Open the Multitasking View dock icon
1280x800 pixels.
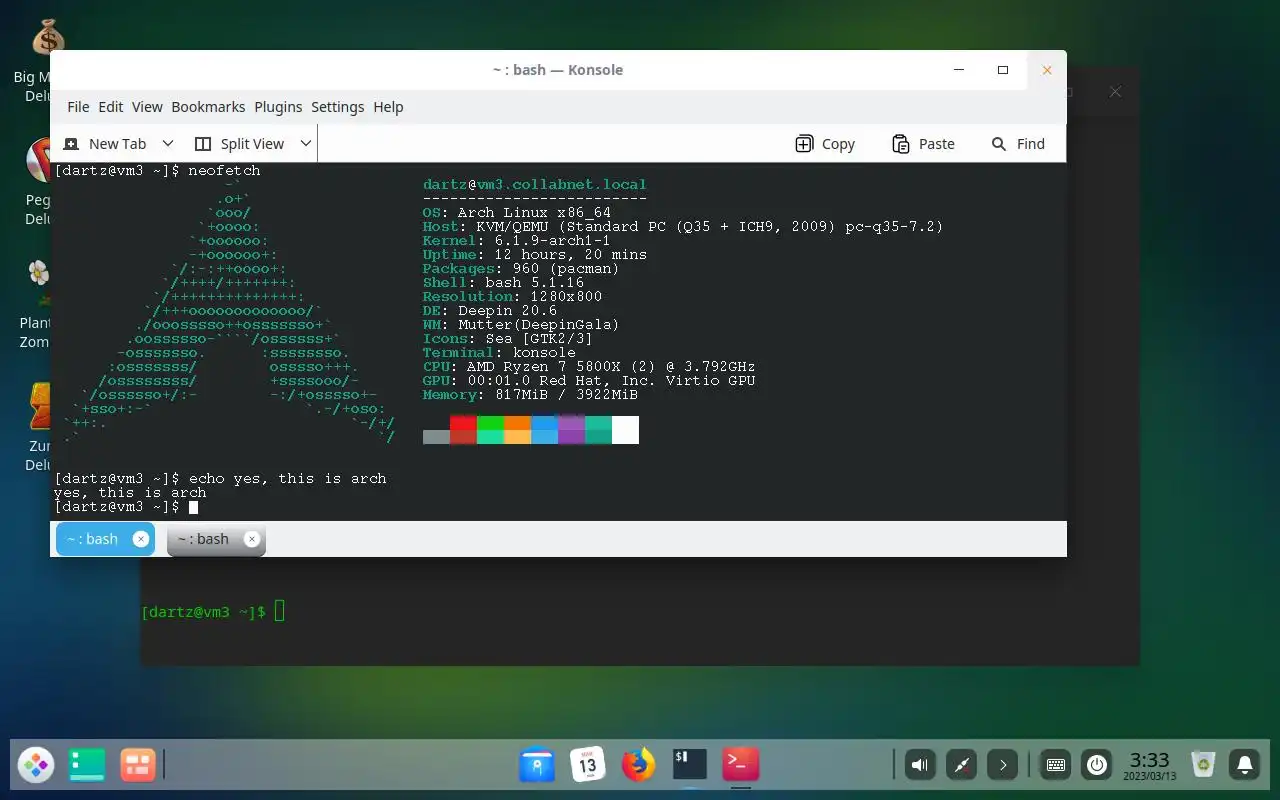[x=137, y=766]
